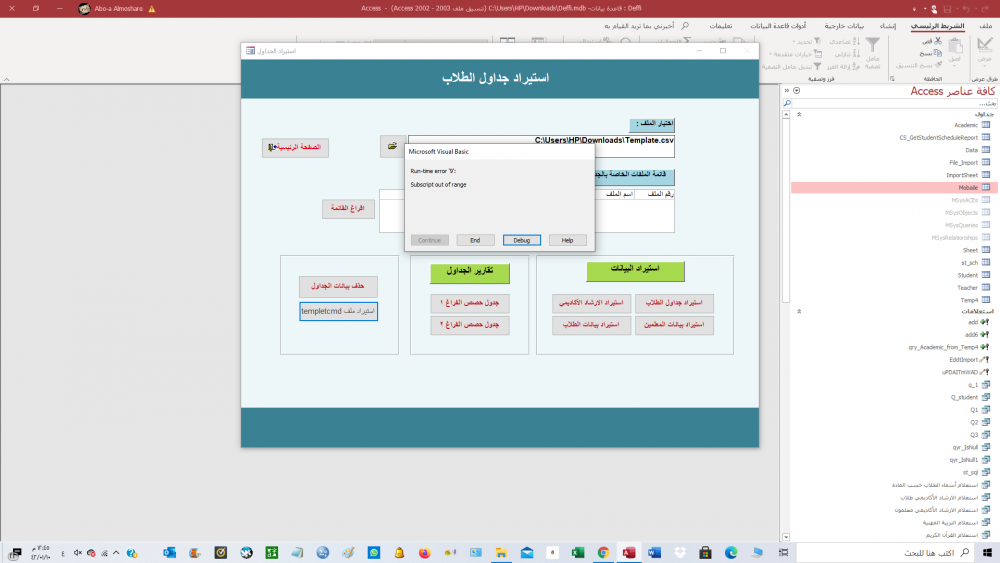Click the End button in the error dialog
The width and height of the screenshot is (1000, 563).
pos(475,240)
